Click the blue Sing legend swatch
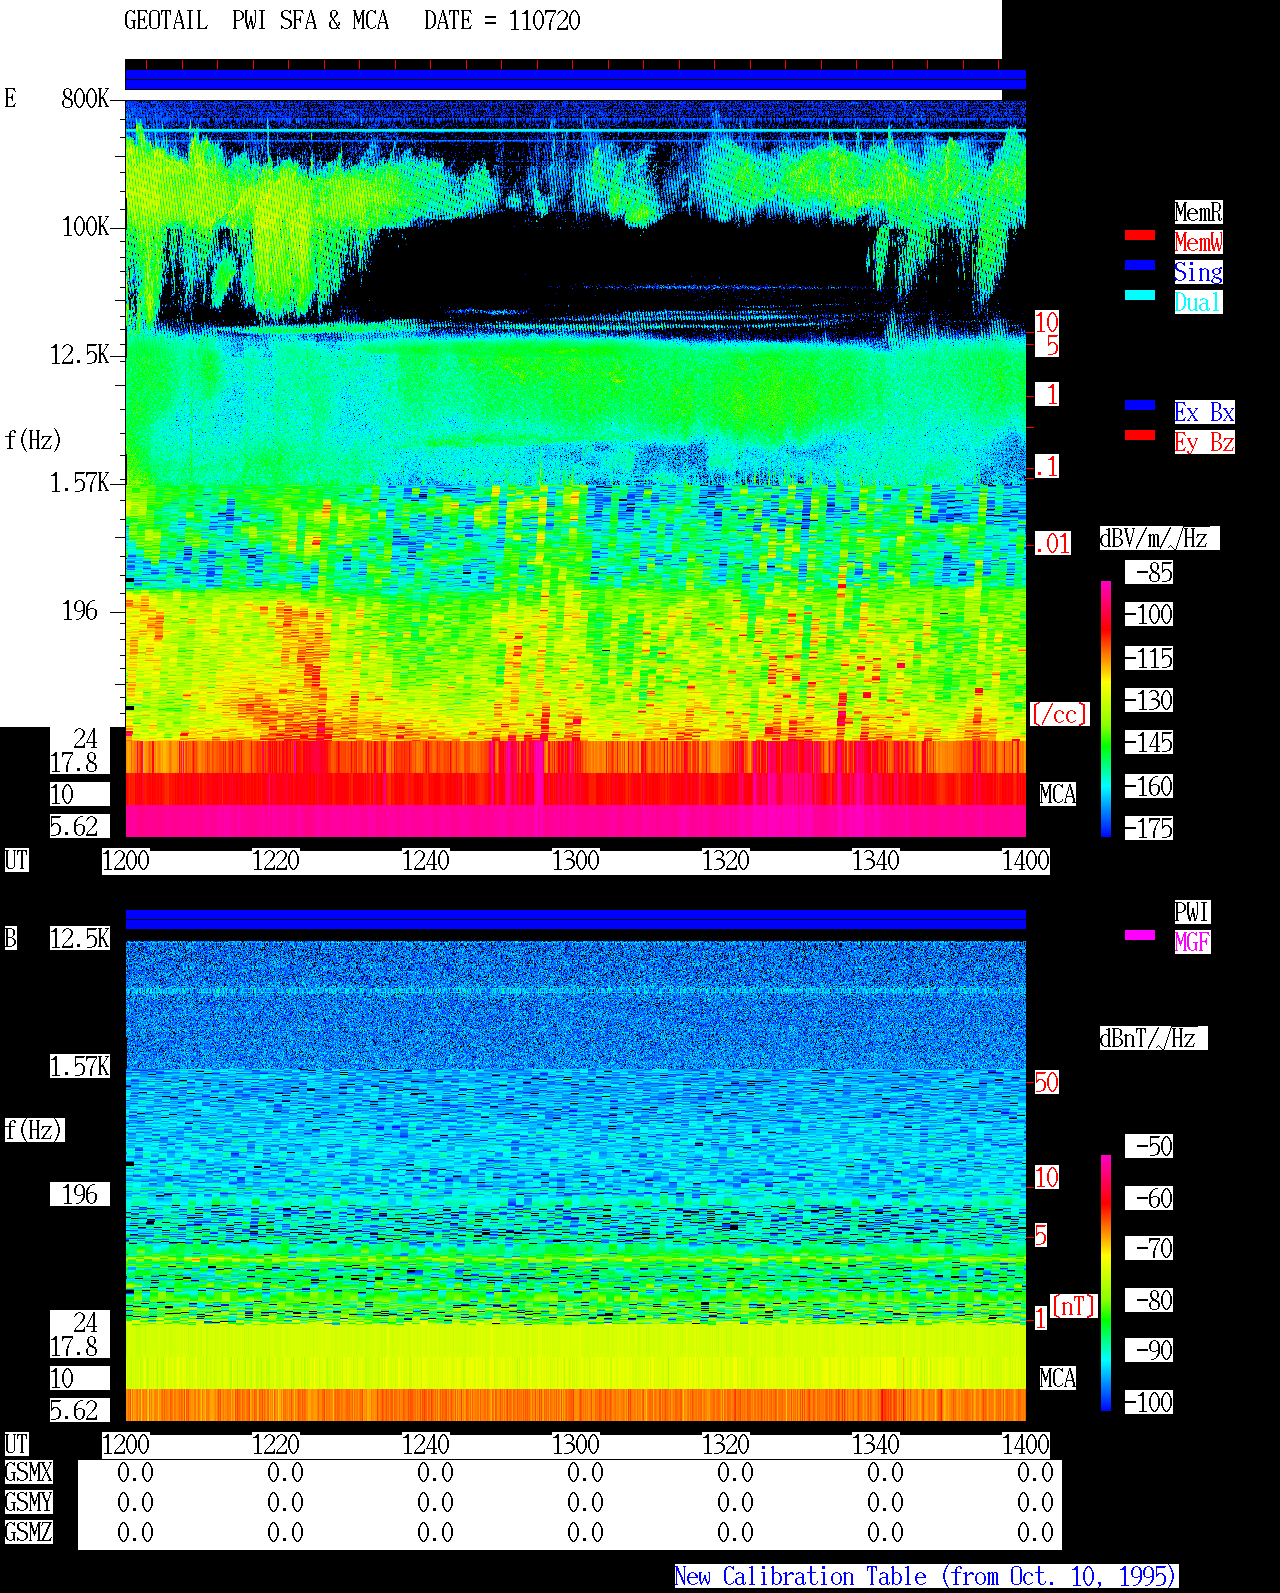The image size is (1280, 1593). tap(1139, 265)
